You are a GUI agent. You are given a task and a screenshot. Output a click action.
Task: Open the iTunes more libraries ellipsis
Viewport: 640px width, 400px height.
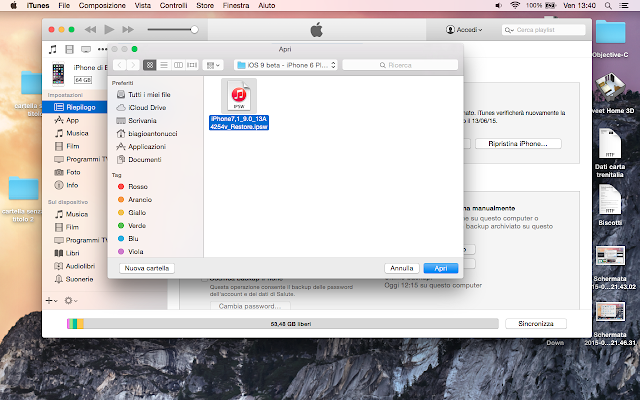(x=102, y=49)
